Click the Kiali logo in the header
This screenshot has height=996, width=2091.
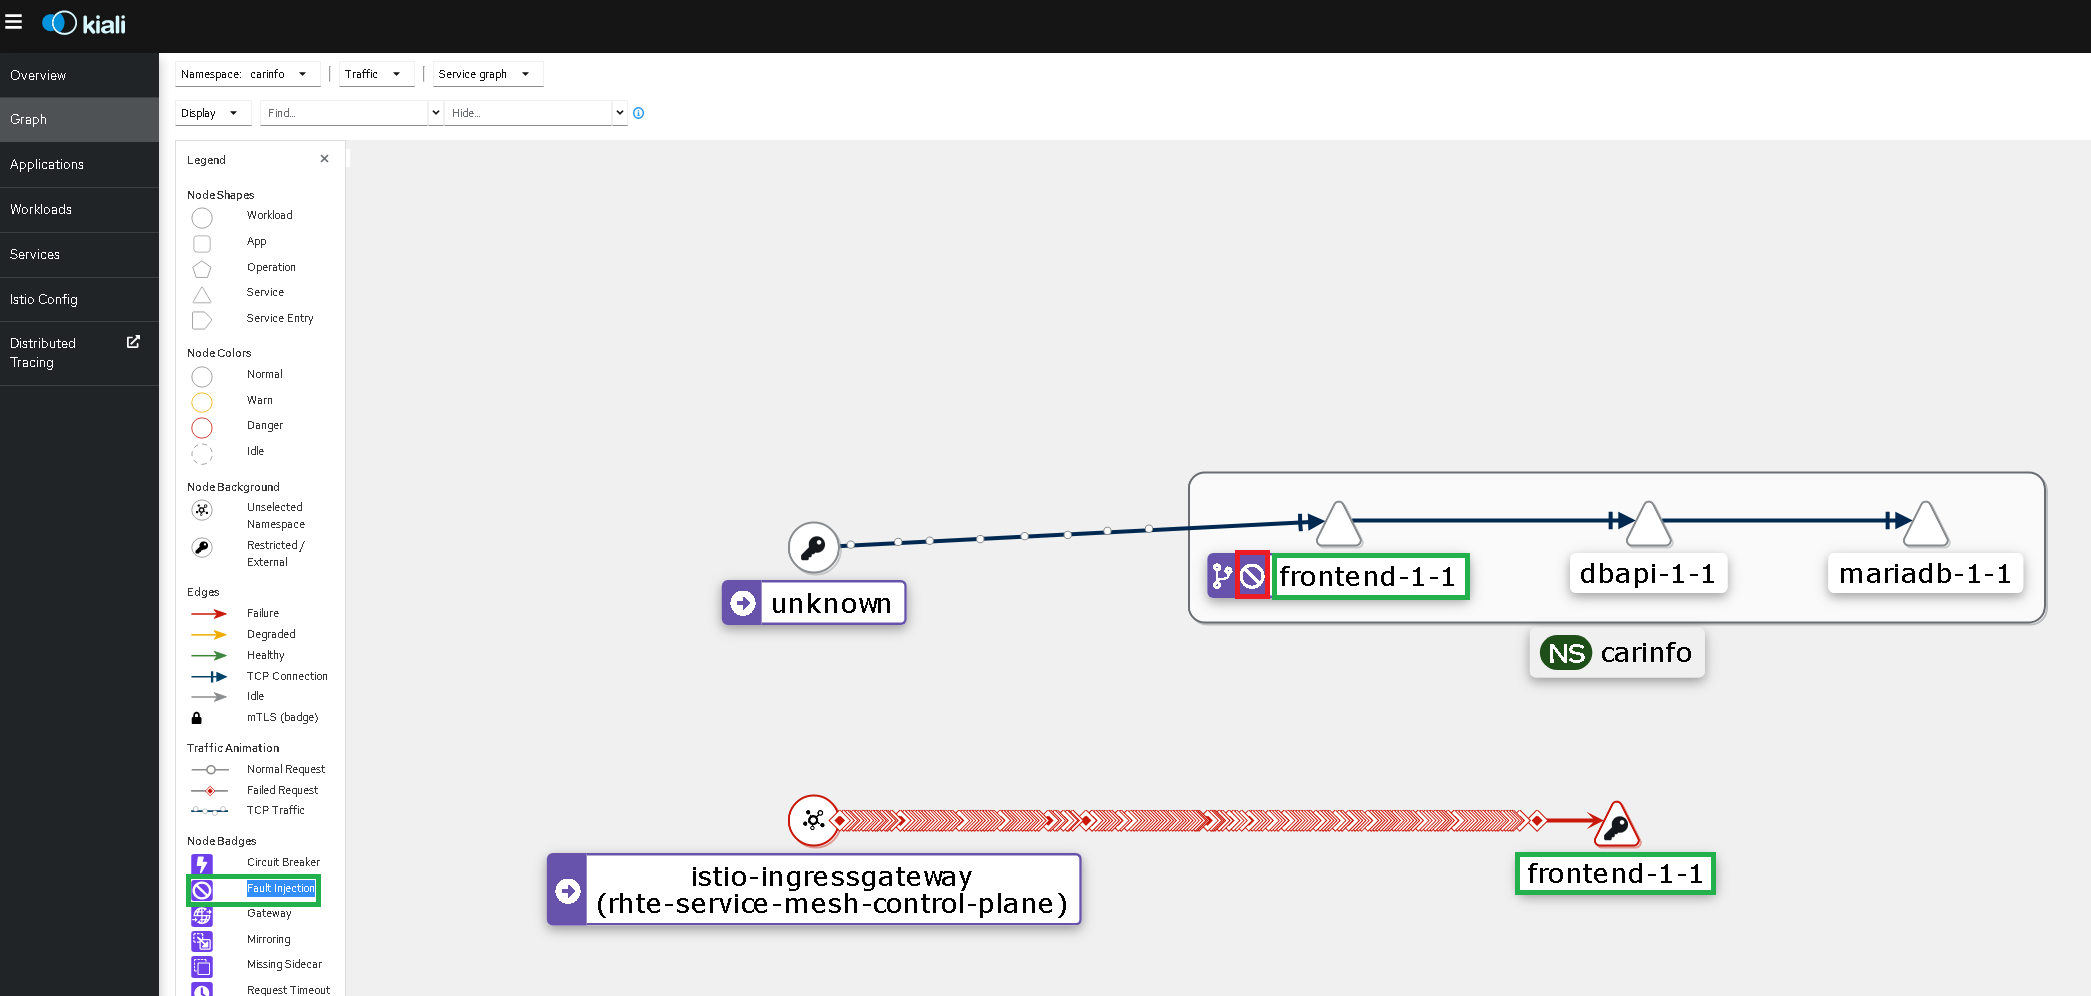pos(84,22)
